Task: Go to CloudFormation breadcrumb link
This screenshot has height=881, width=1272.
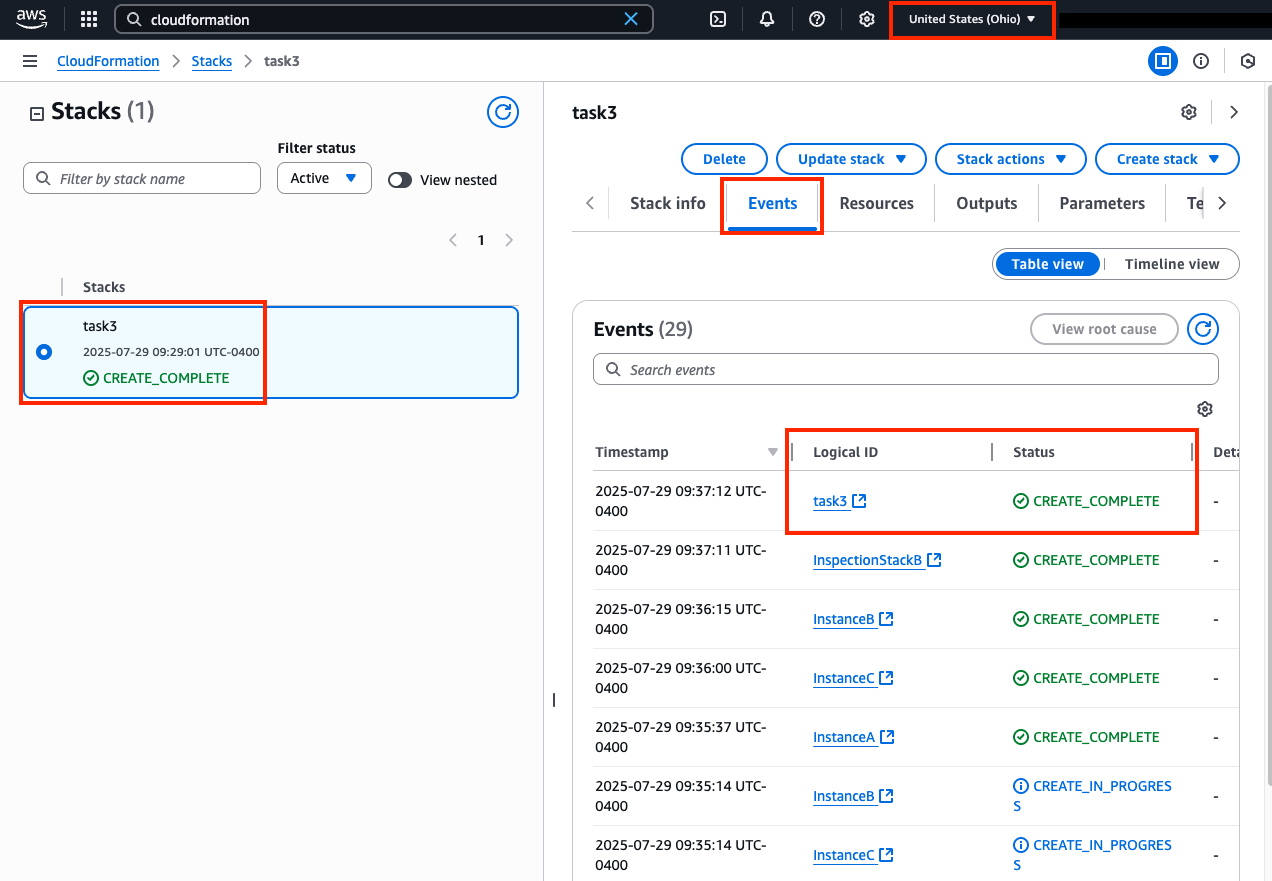Action: [108, 61]
